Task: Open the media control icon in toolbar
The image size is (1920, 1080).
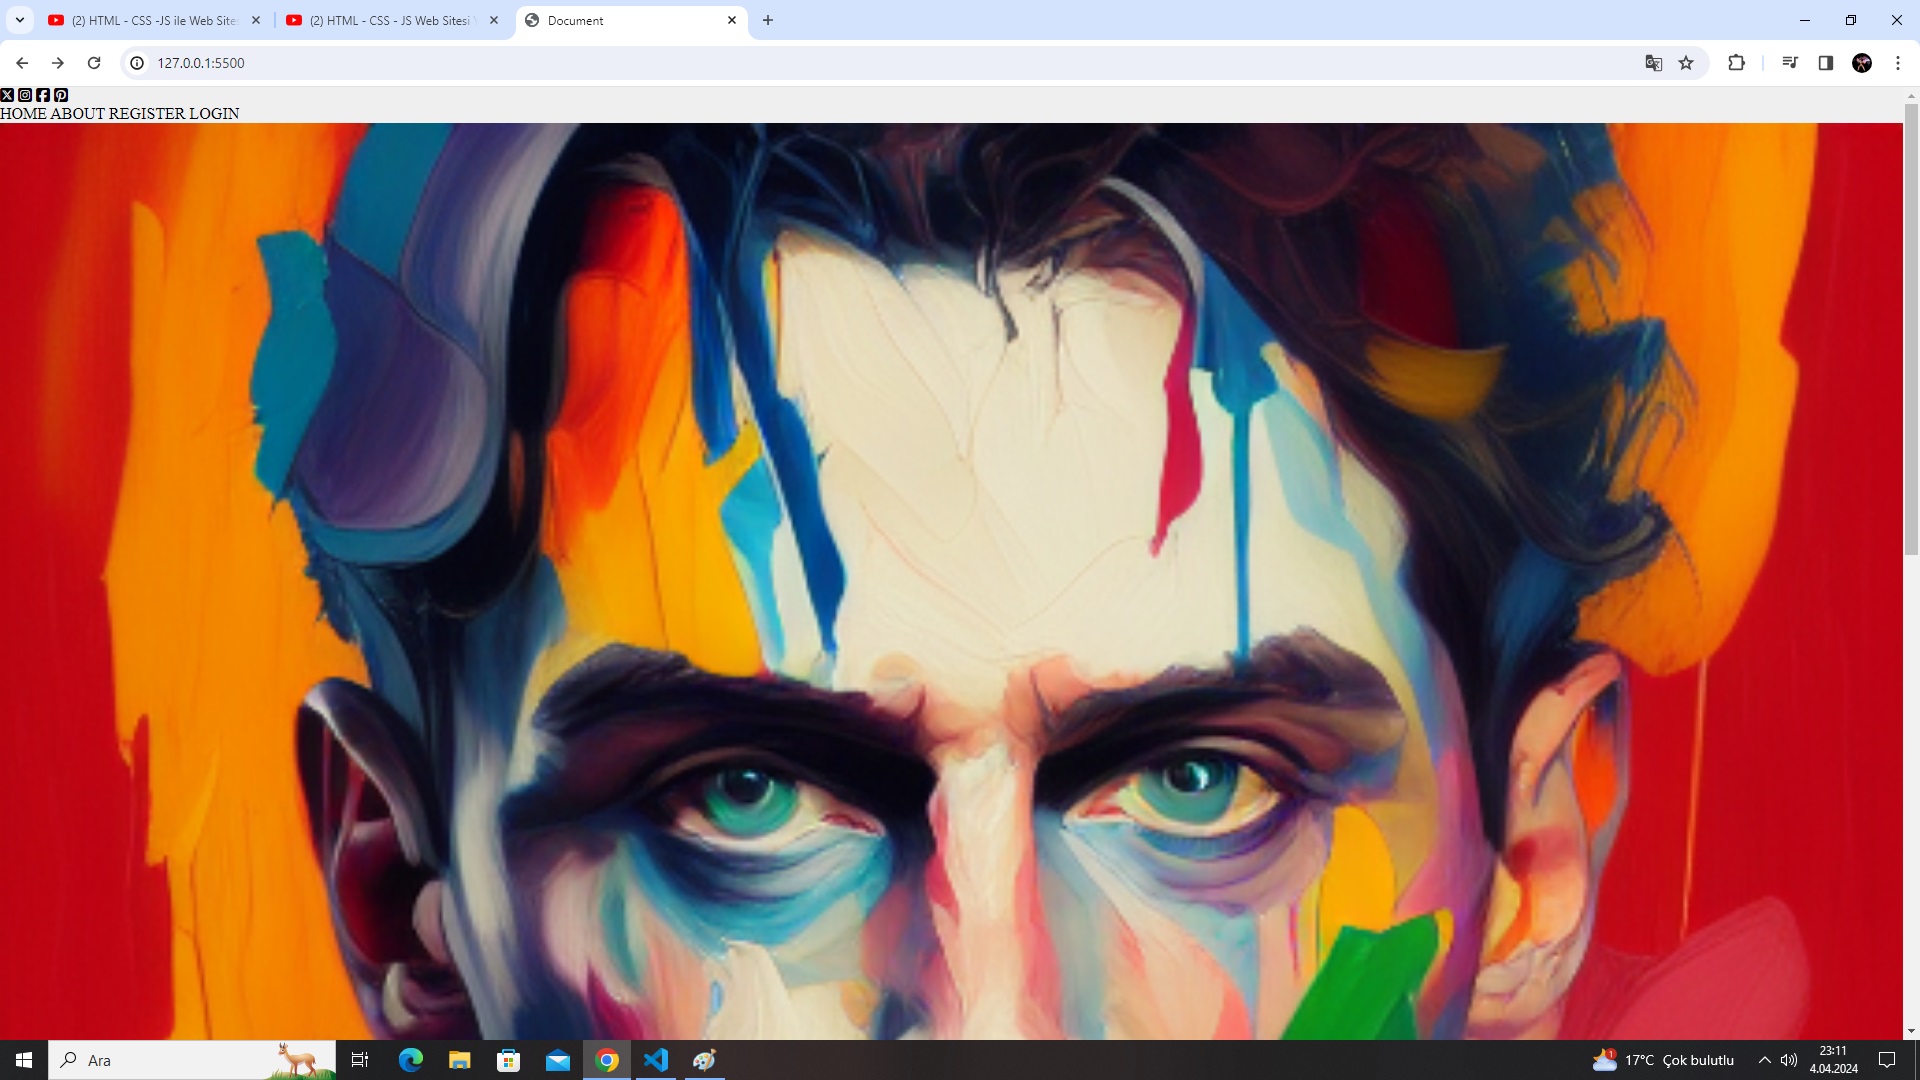Action: click(x=1789, y=63)
